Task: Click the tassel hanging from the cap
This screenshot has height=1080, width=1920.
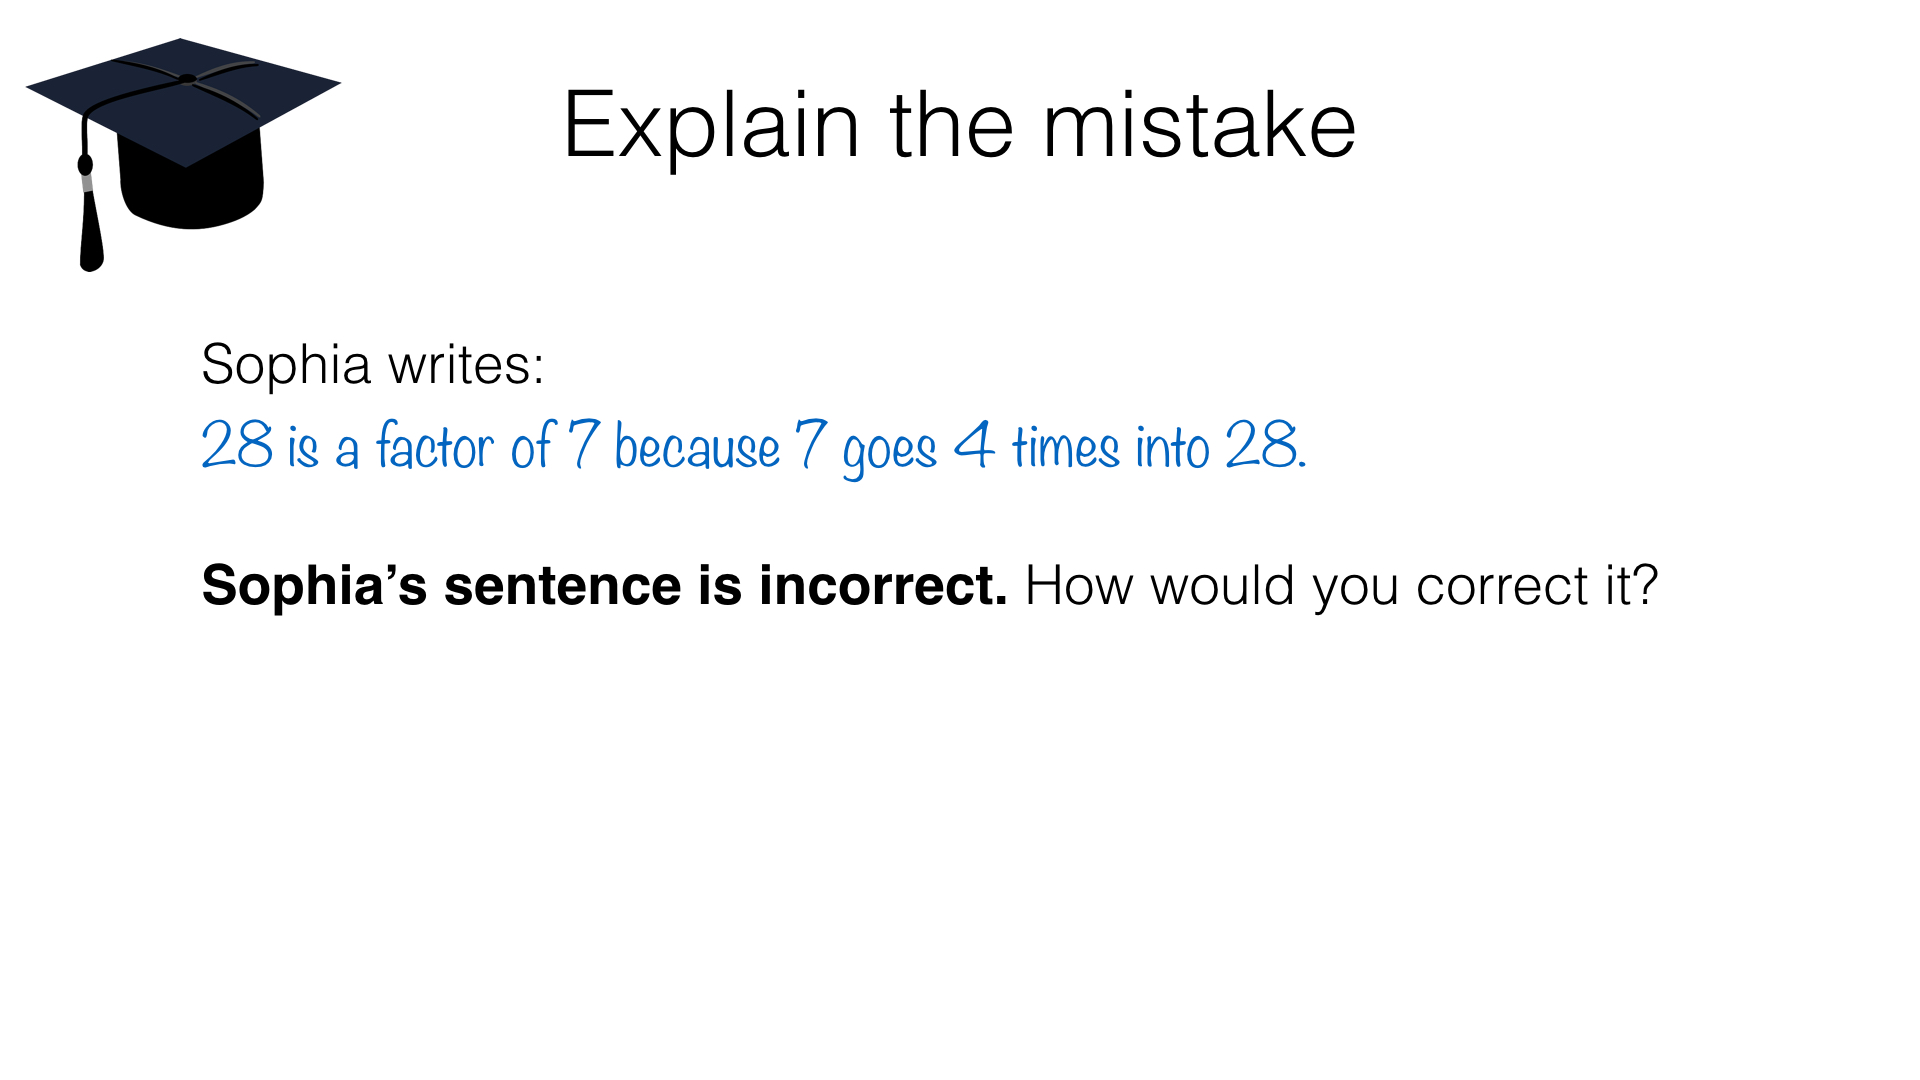Action: click(90, 225)
